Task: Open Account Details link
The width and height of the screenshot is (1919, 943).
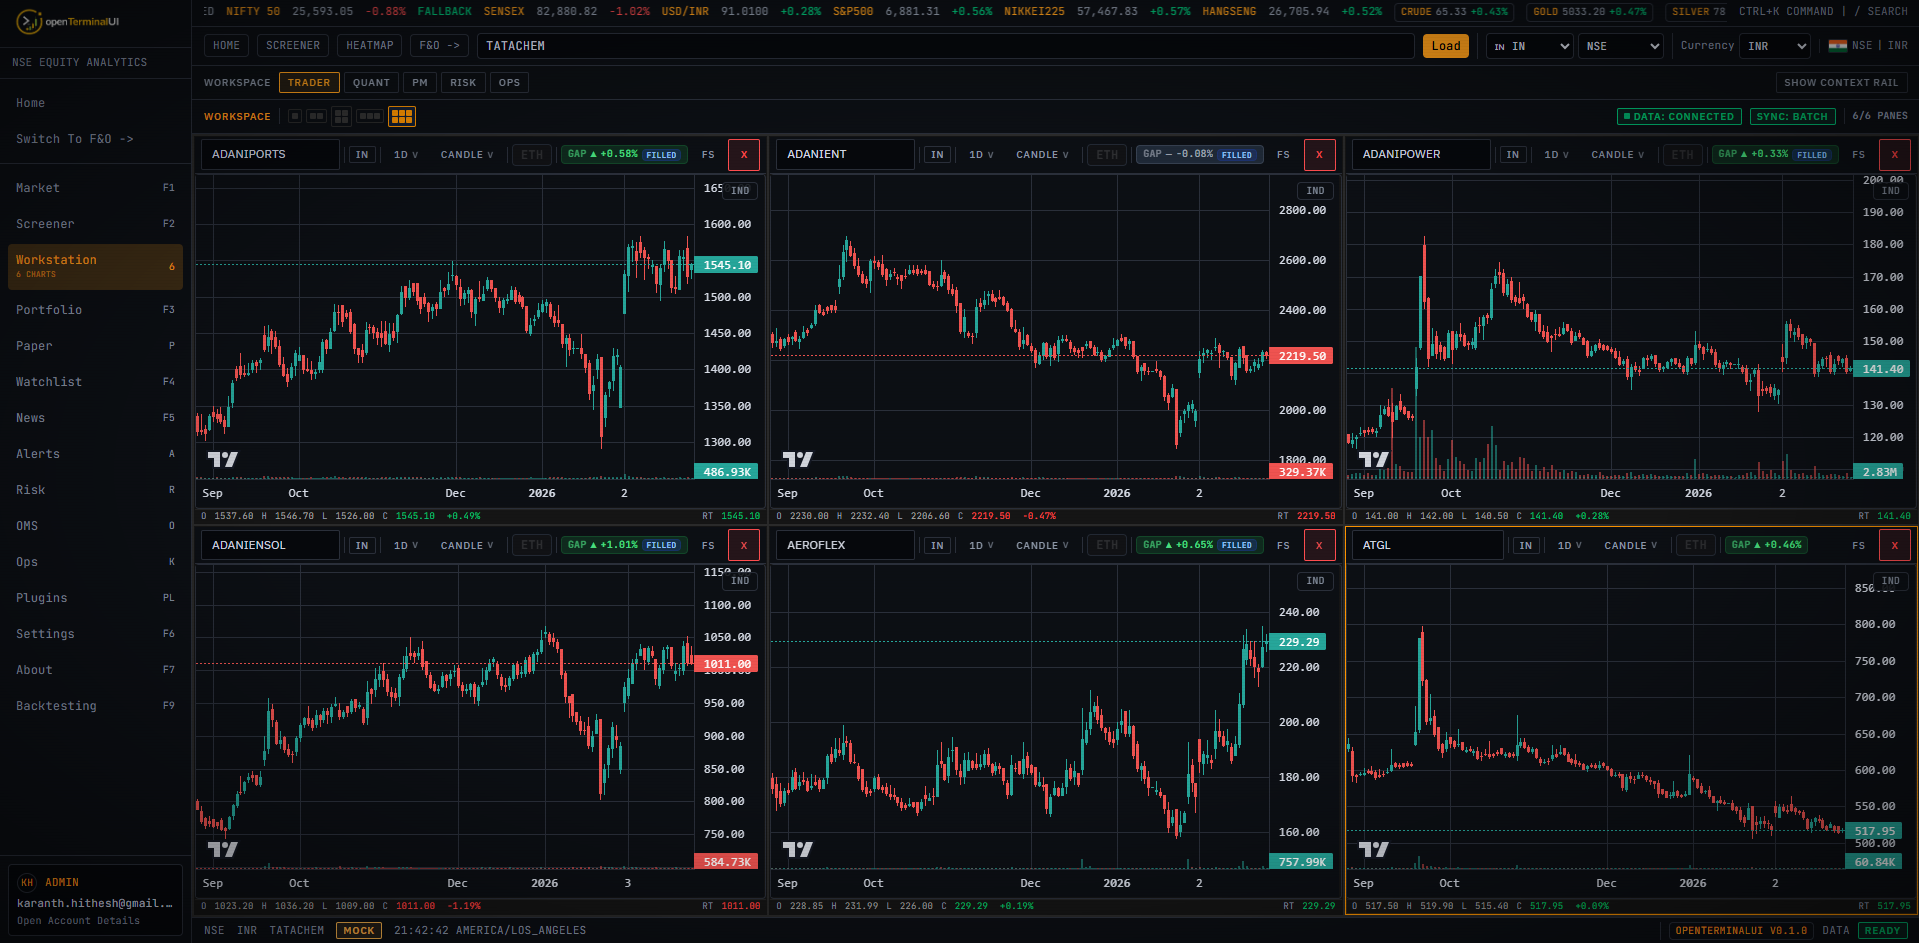Action: point(78,921)
